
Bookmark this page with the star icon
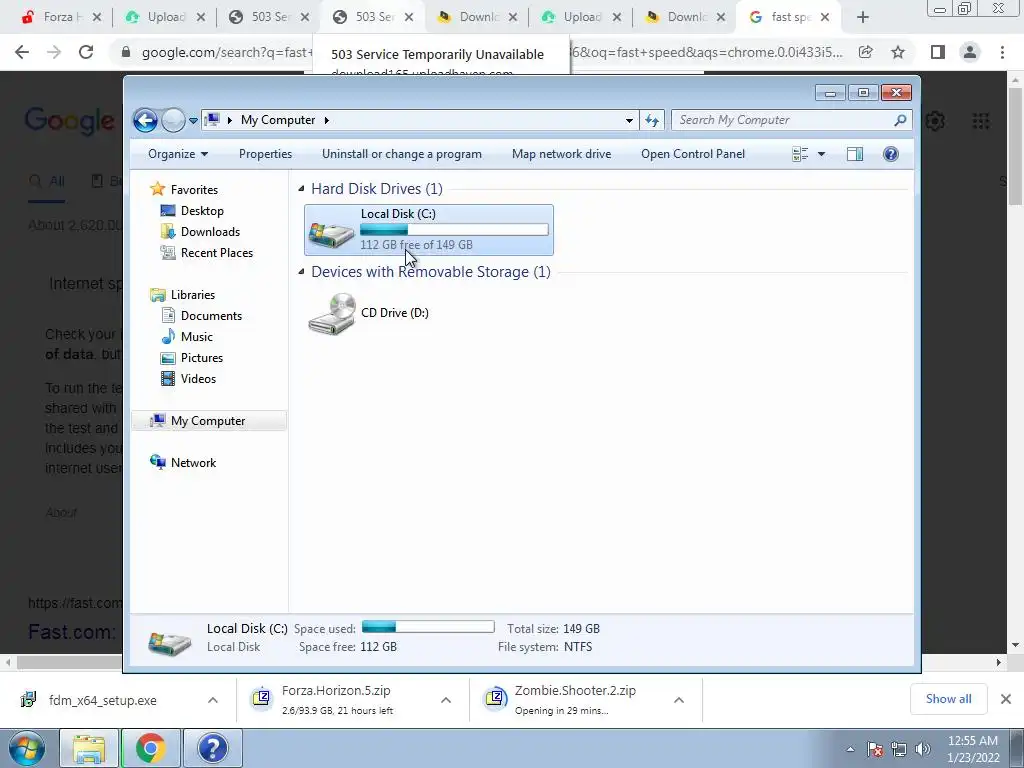point(898,52)
